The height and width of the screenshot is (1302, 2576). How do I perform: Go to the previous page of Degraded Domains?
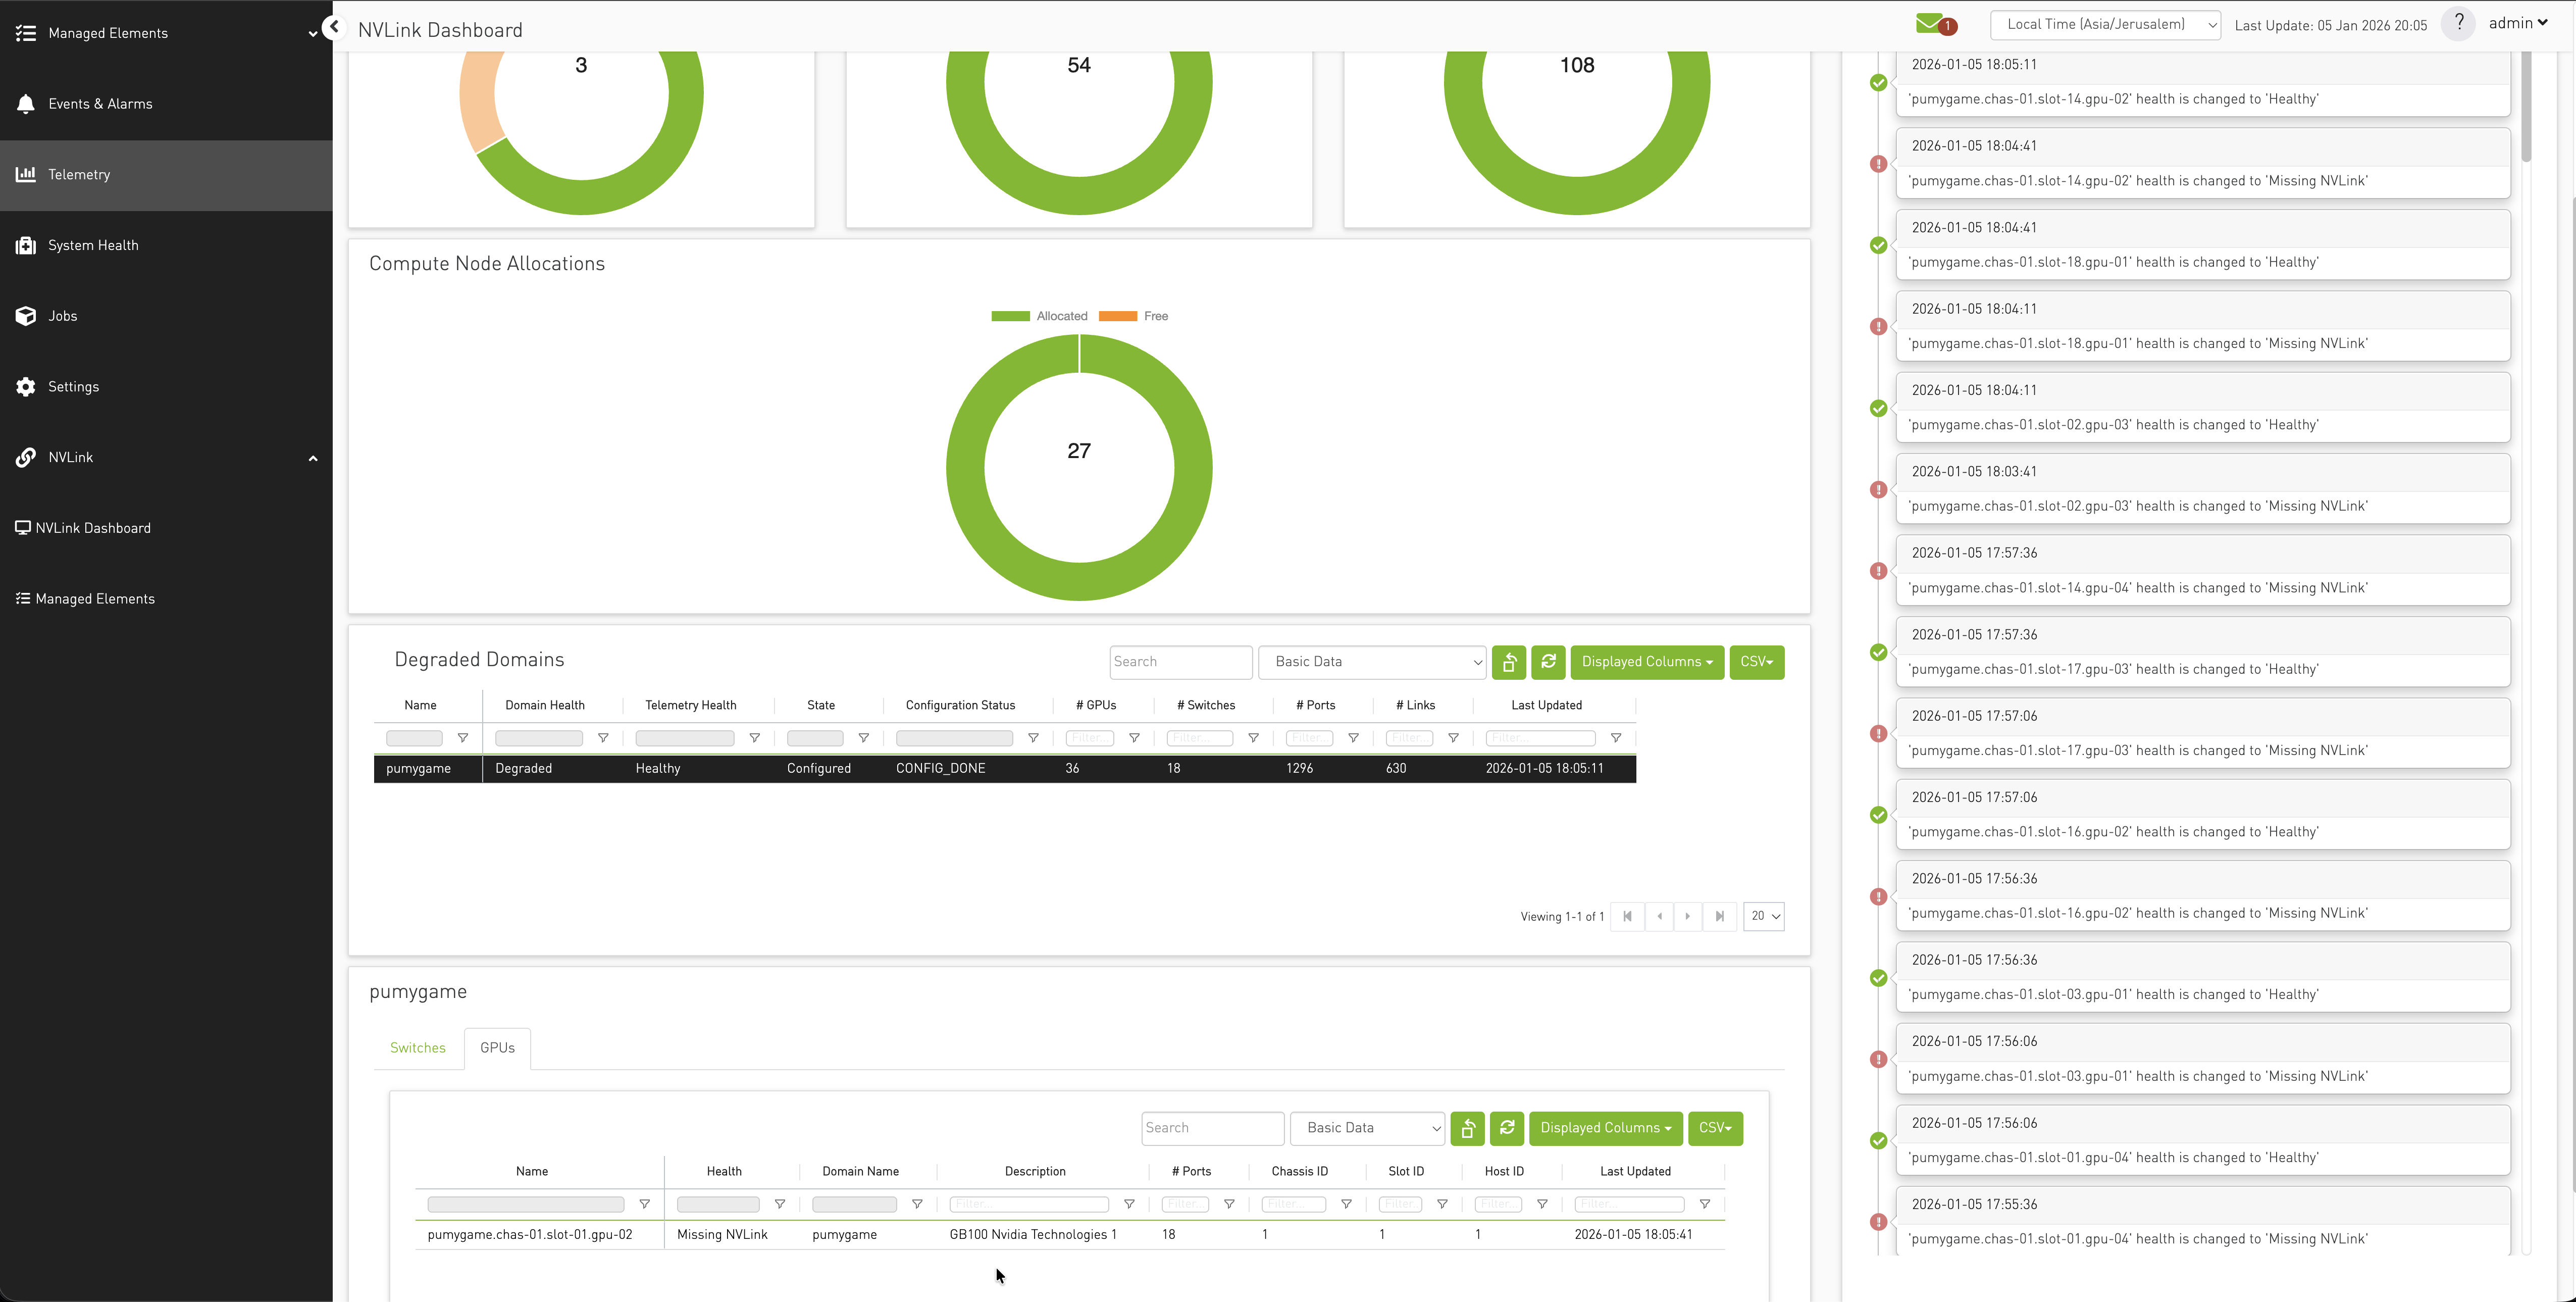pos(1659,916)
